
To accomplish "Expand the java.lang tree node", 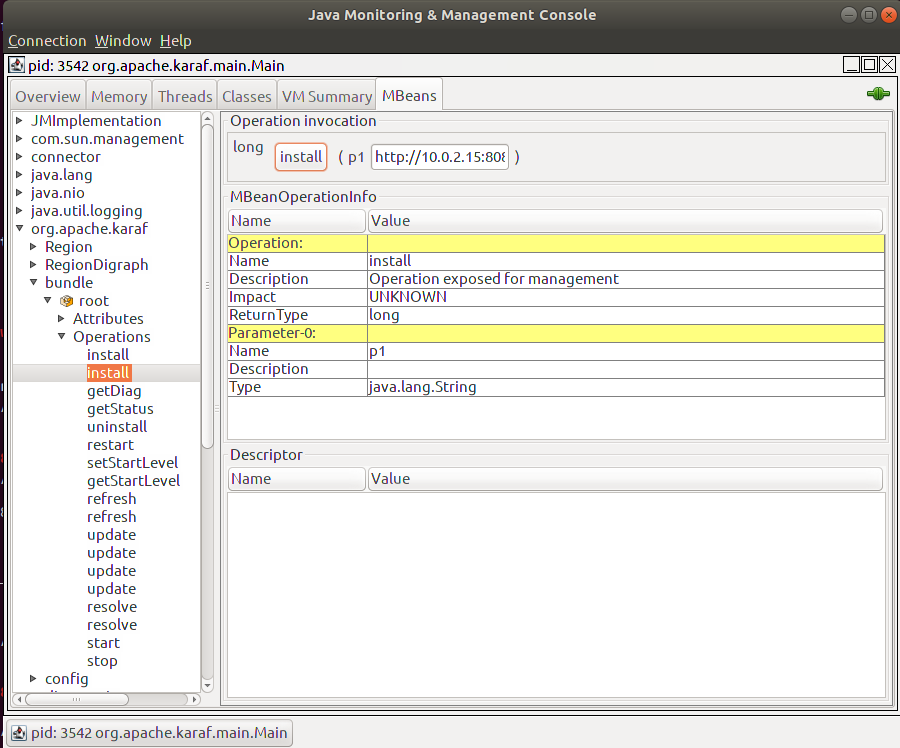I will pyautogui.click(x=19, y=175).
